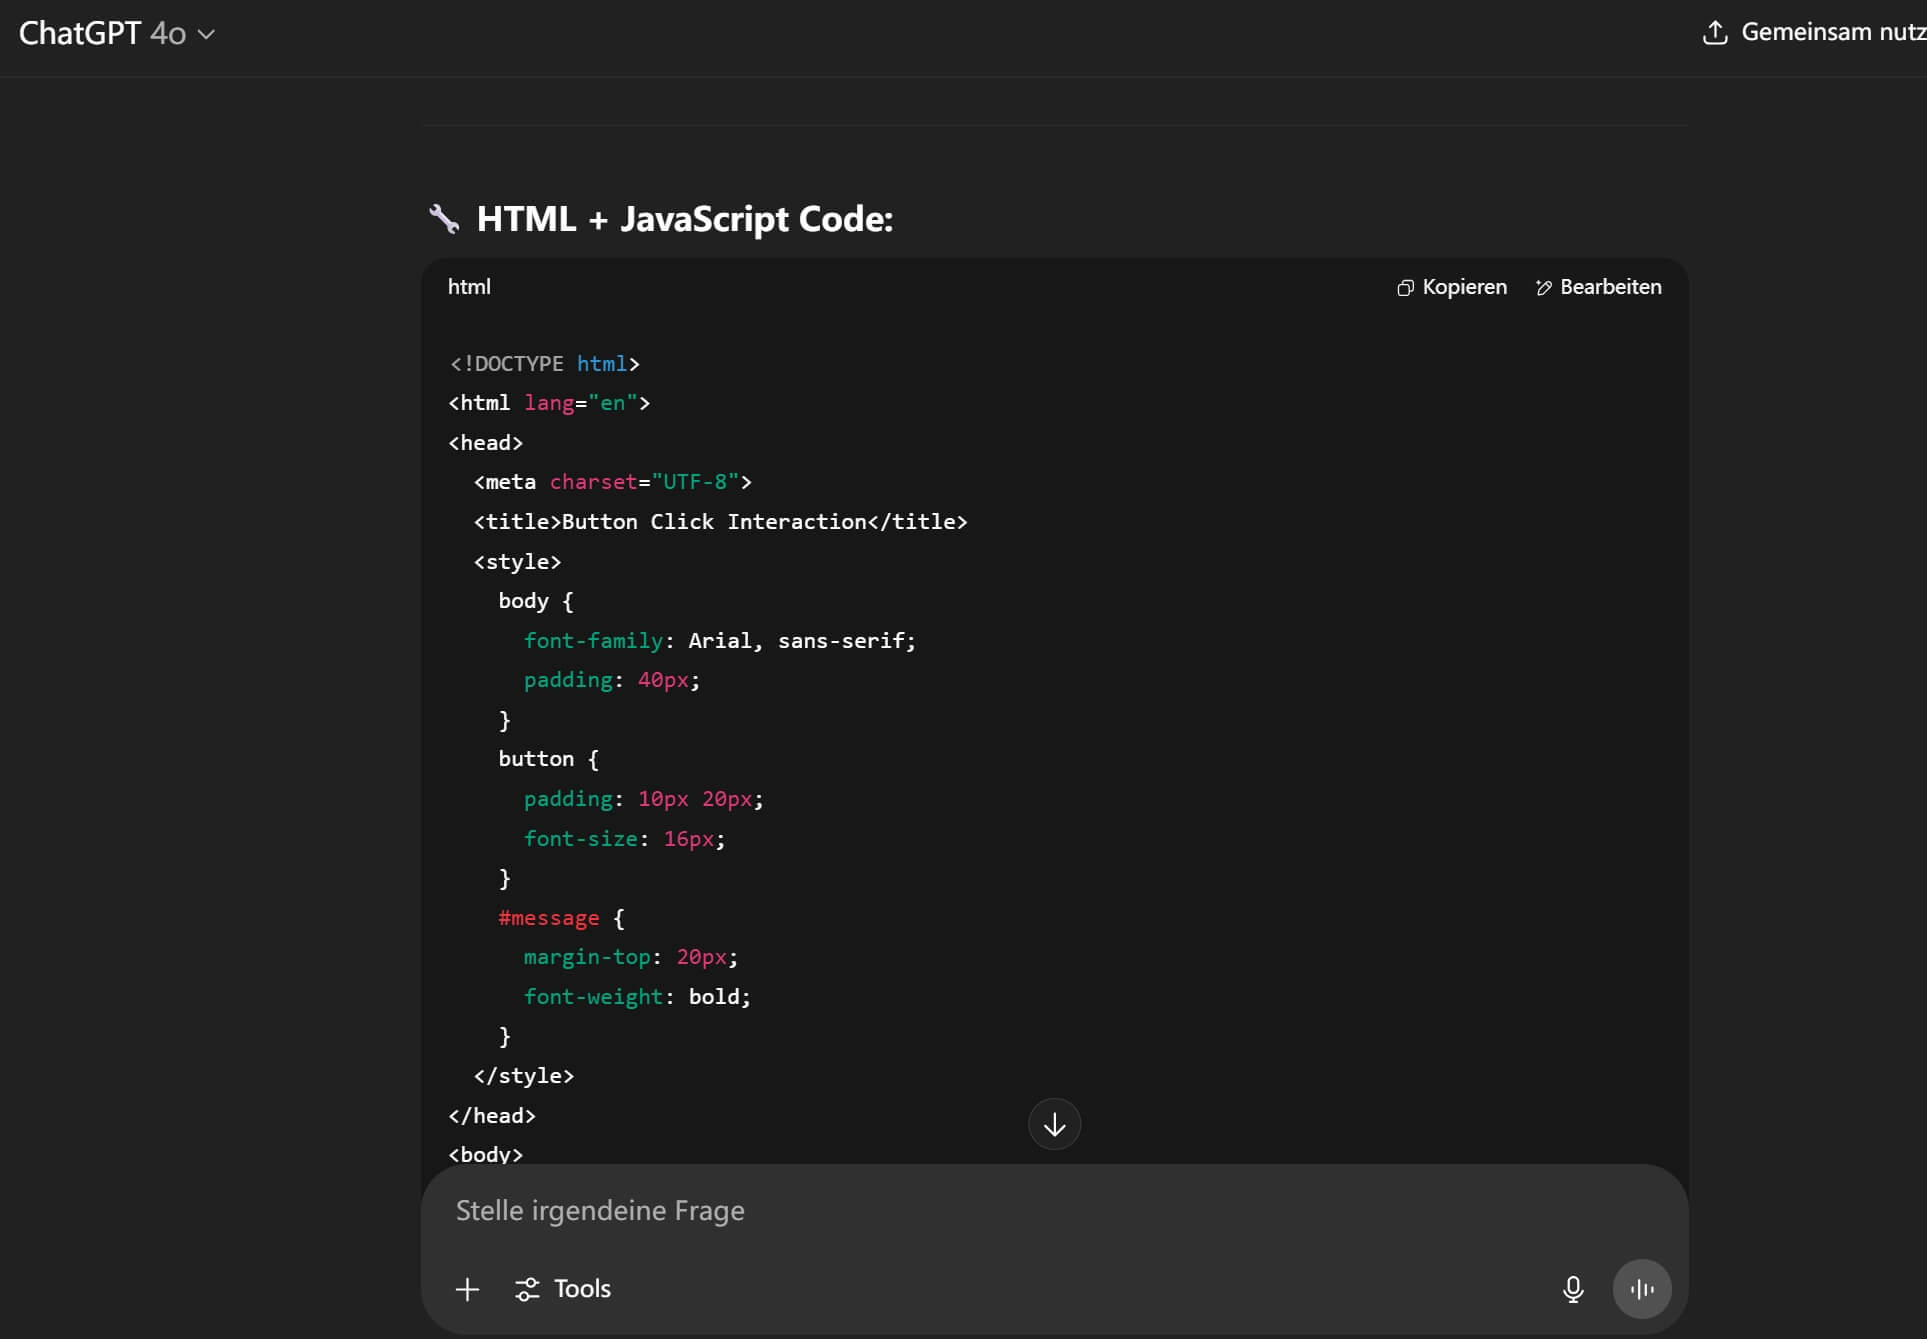The width and height of the screenshot is (1927, 1339).
Task: Open the ChatGPT 4o model dropdown
Action: pos(117,33)
